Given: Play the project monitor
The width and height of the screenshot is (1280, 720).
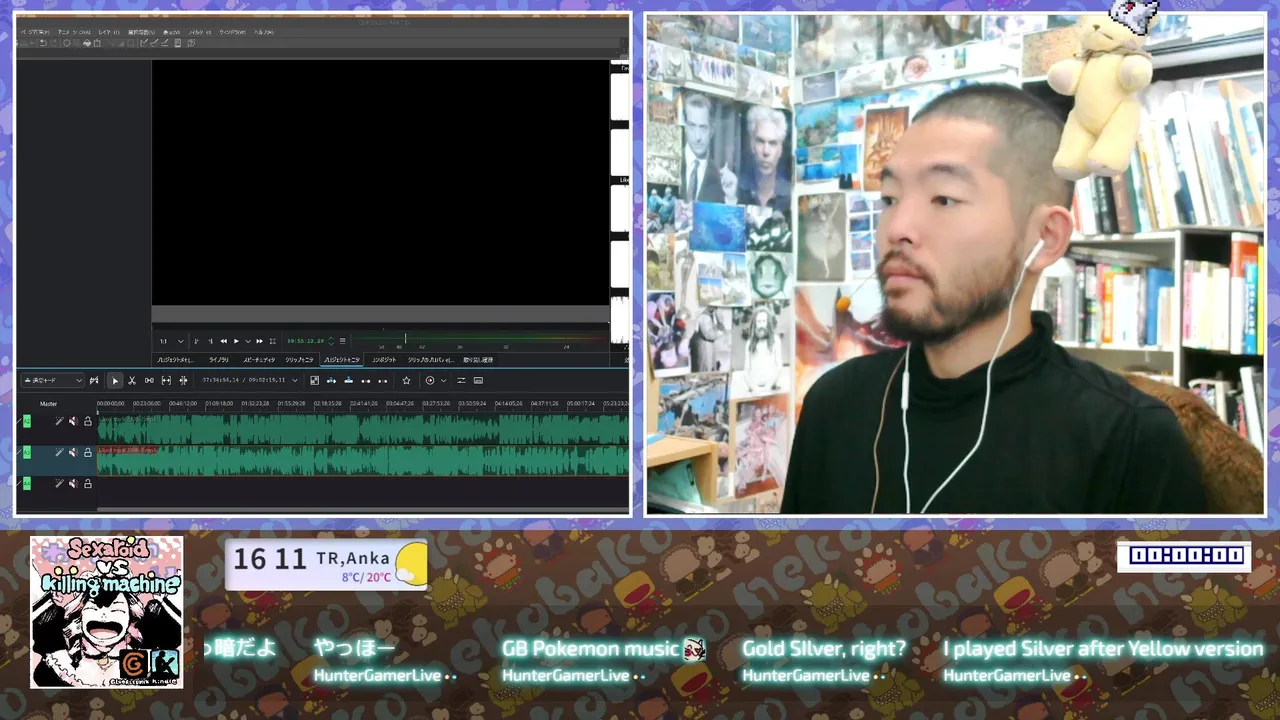Looking at the screenshot, I should pos(236,341).
